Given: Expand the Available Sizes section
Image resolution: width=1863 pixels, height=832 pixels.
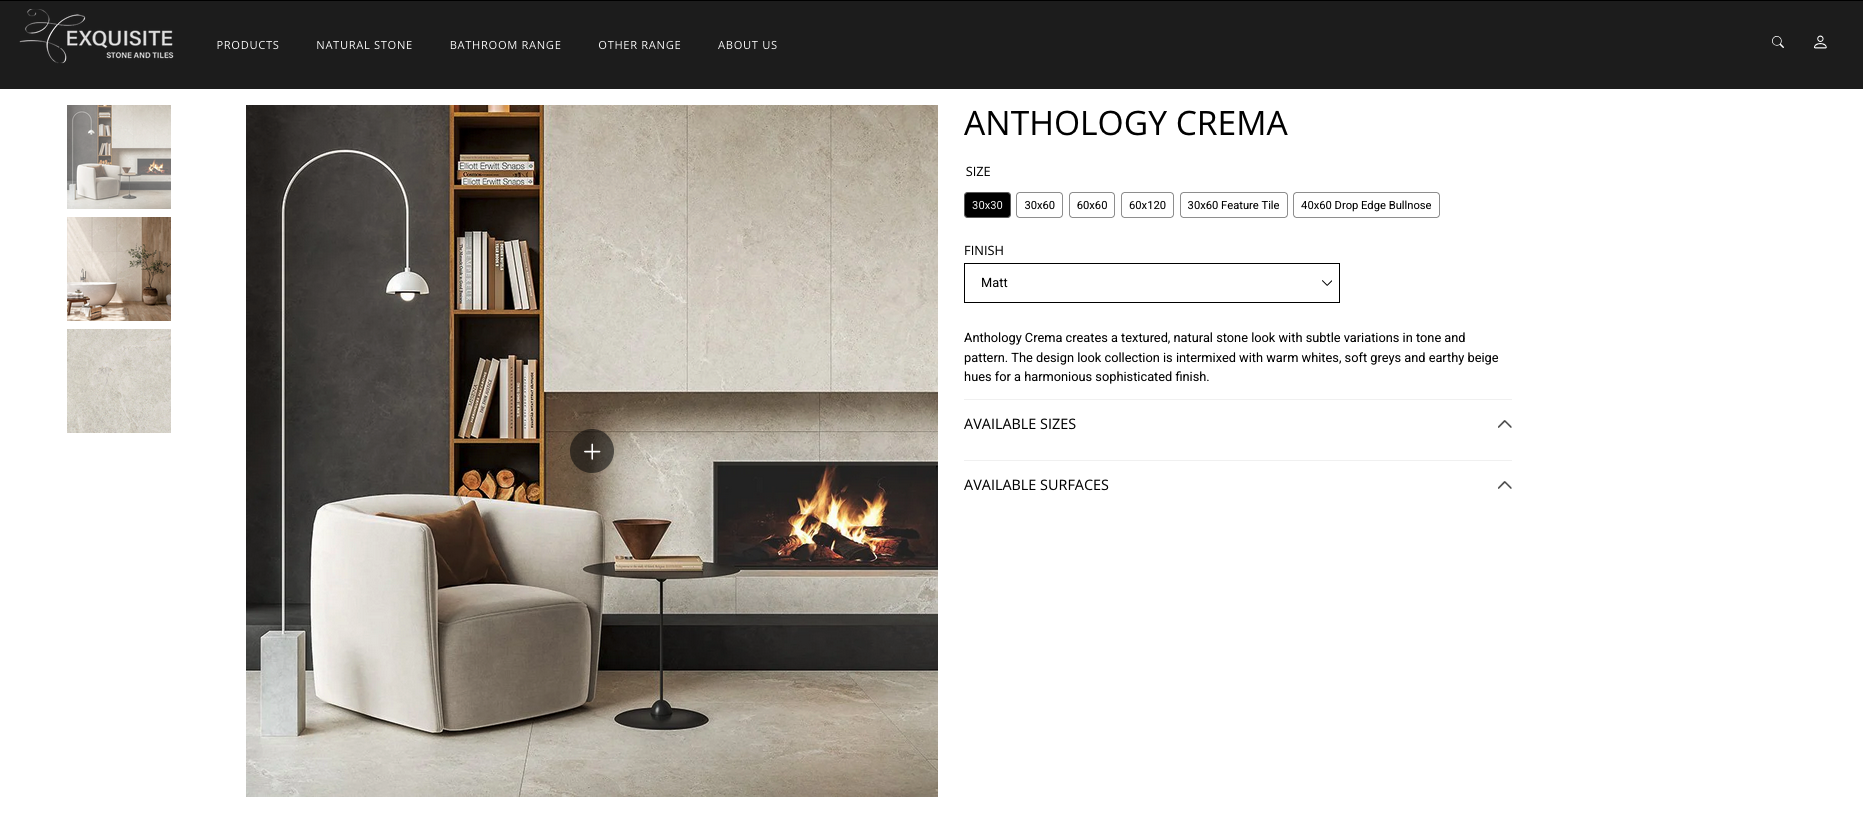Looking at the screenshot, I should [1238, 424].
